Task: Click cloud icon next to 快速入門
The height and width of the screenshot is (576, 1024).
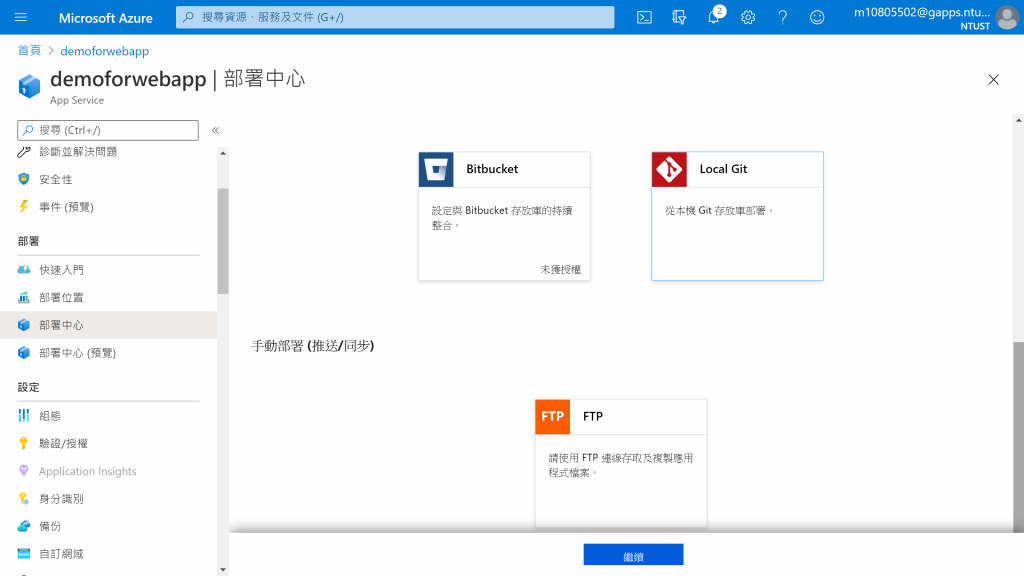Action: point(24,270)
